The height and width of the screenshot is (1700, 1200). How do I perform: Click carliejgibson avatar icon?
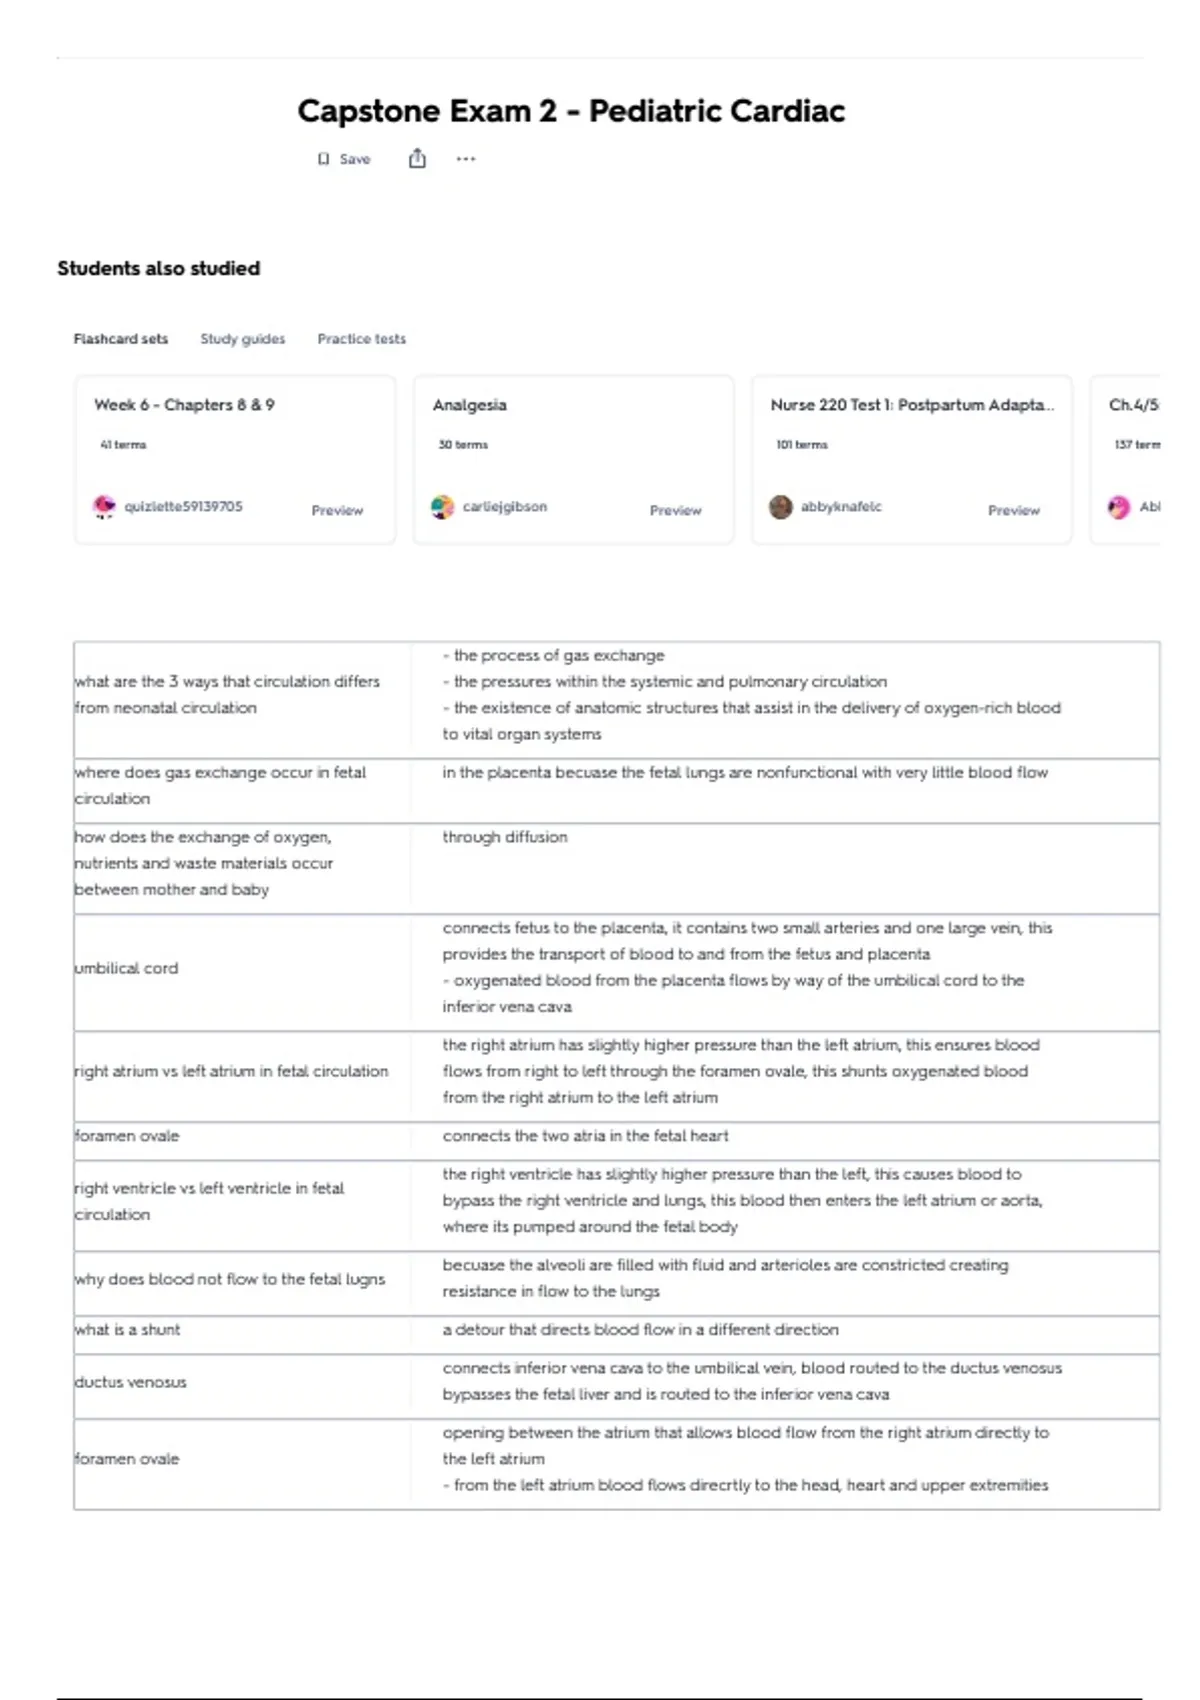tap(442, 507)
